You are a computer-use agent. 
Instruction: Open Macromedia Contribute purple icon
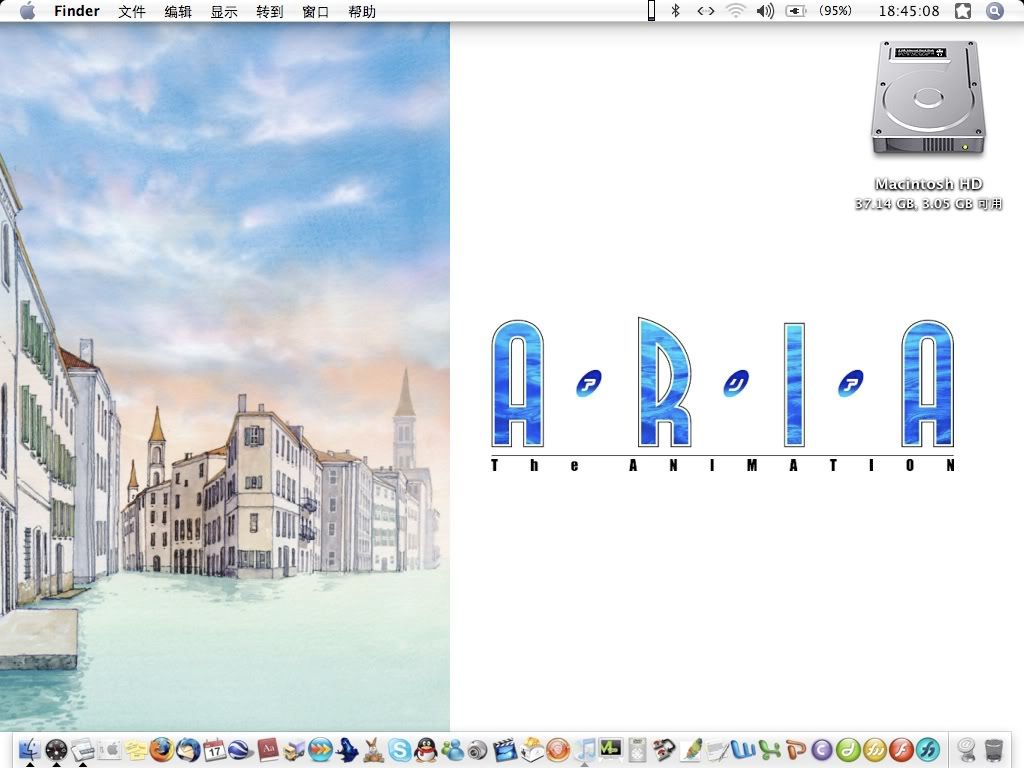tap(822, 750)
